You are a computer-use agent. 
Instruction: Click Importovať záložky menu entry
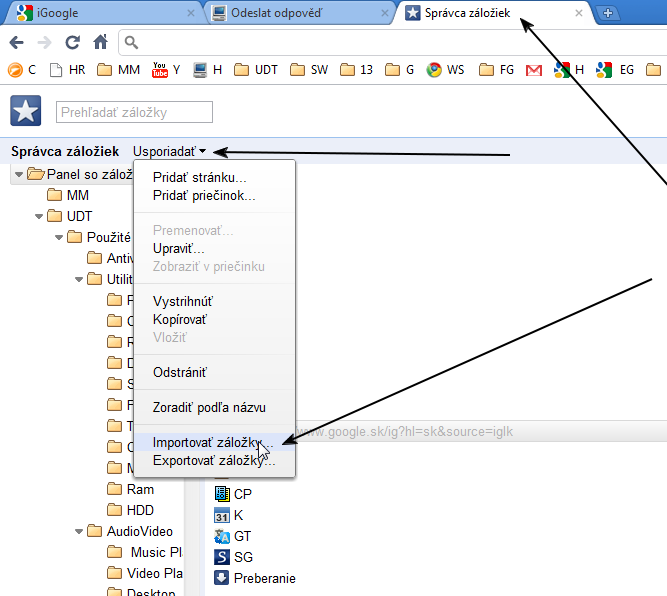point(214,443)
